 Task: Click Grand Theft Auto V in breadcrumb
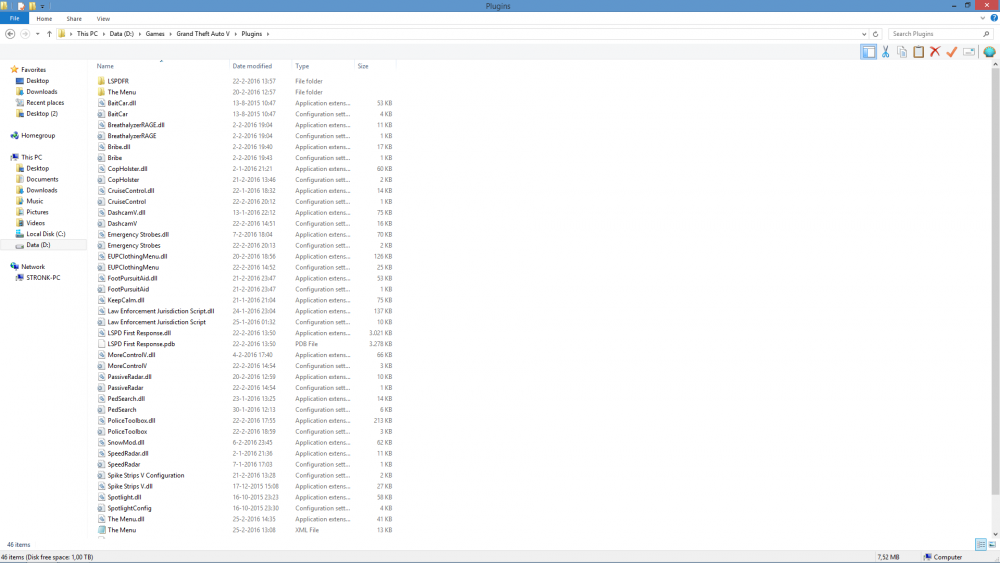pyautogui.click(x=203, y=34)
